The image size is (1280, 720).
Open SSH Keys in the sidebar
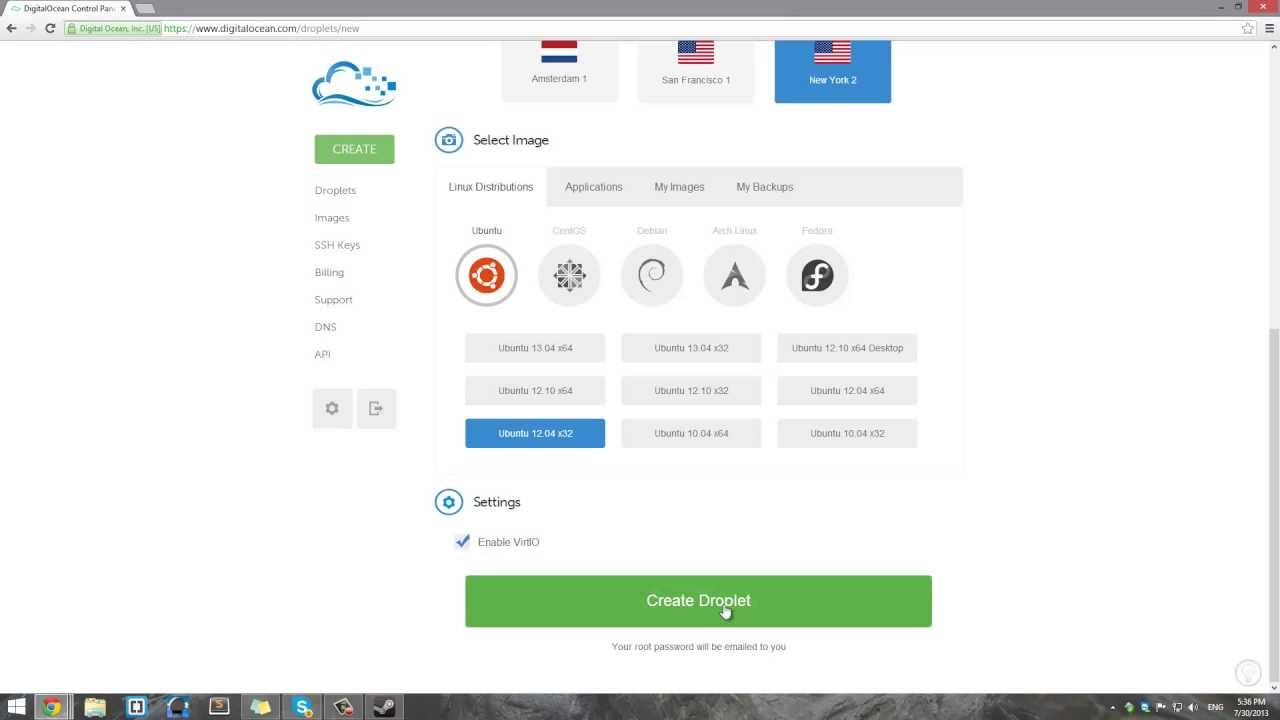337,245
